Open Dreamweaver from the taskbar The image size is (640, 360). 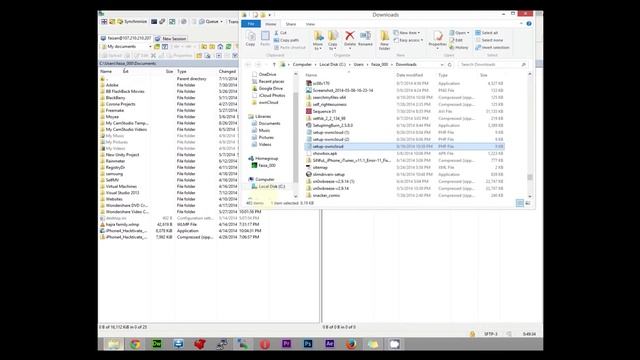[x=157, y=344]
